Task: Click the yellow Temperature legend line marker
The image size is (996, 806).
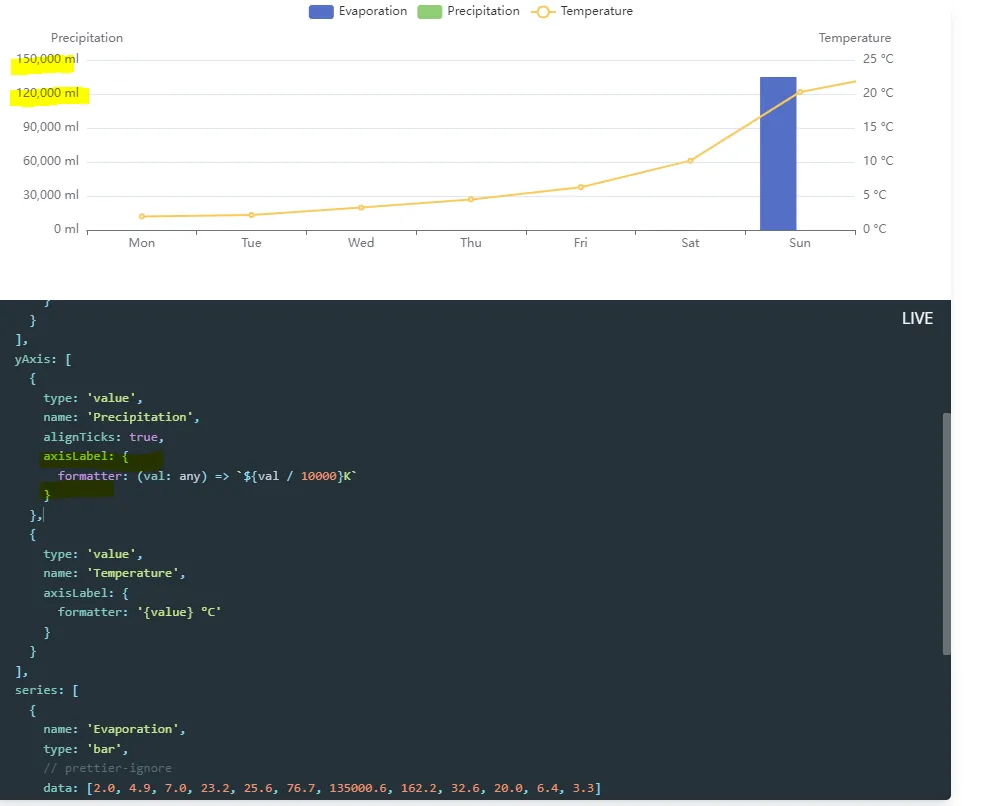Action: [543, 11]
